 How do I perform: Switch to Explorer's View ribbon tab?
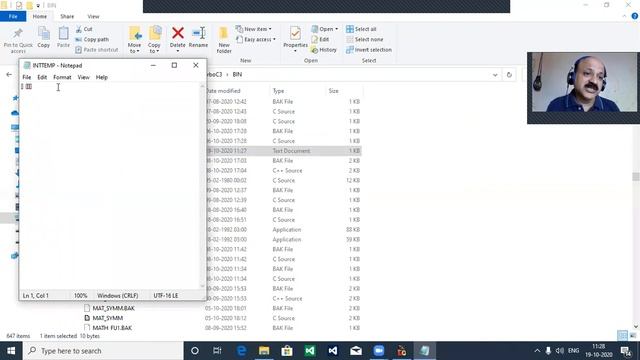(93, 16)
